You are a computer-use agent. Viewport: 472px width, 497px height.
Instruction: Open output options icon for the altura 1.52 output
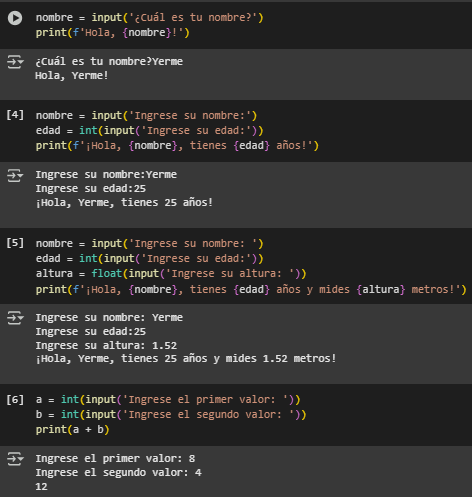click(15, 318)
